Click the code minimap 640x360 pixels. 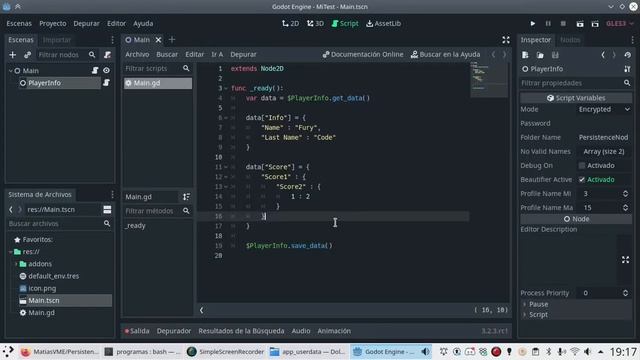489,79
